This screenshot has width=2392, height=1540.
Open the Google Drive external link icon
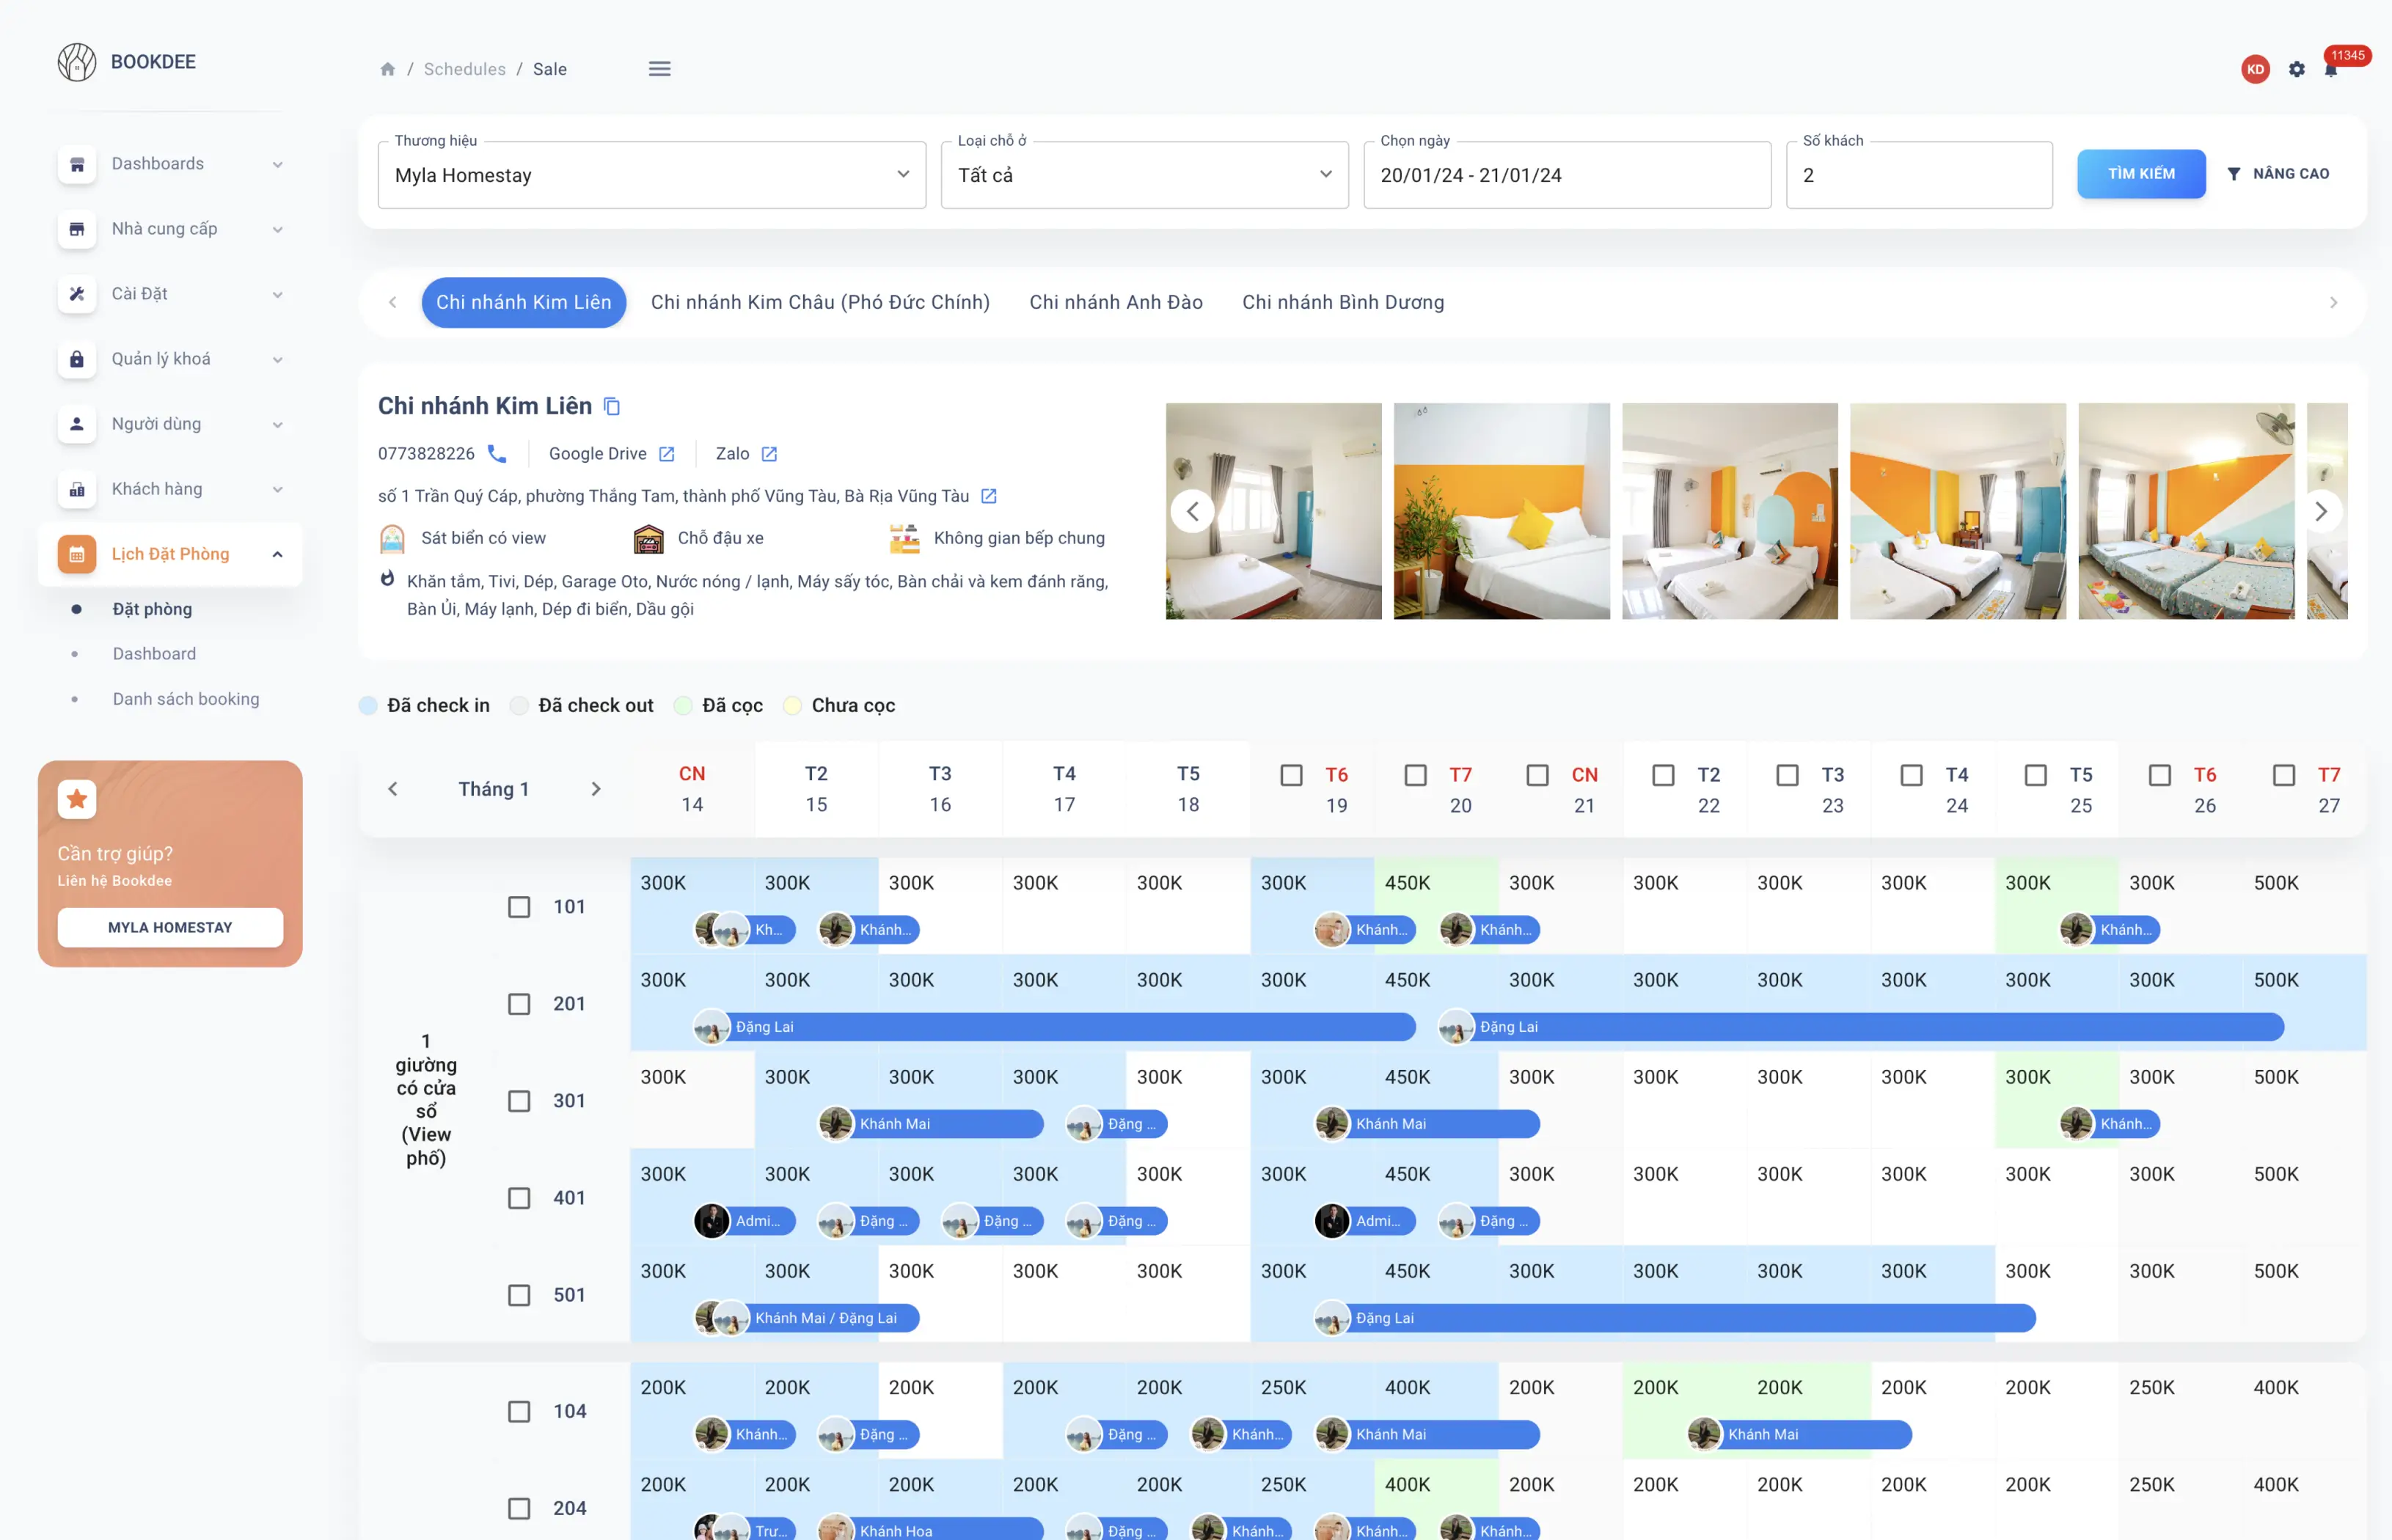pos(667,454)
